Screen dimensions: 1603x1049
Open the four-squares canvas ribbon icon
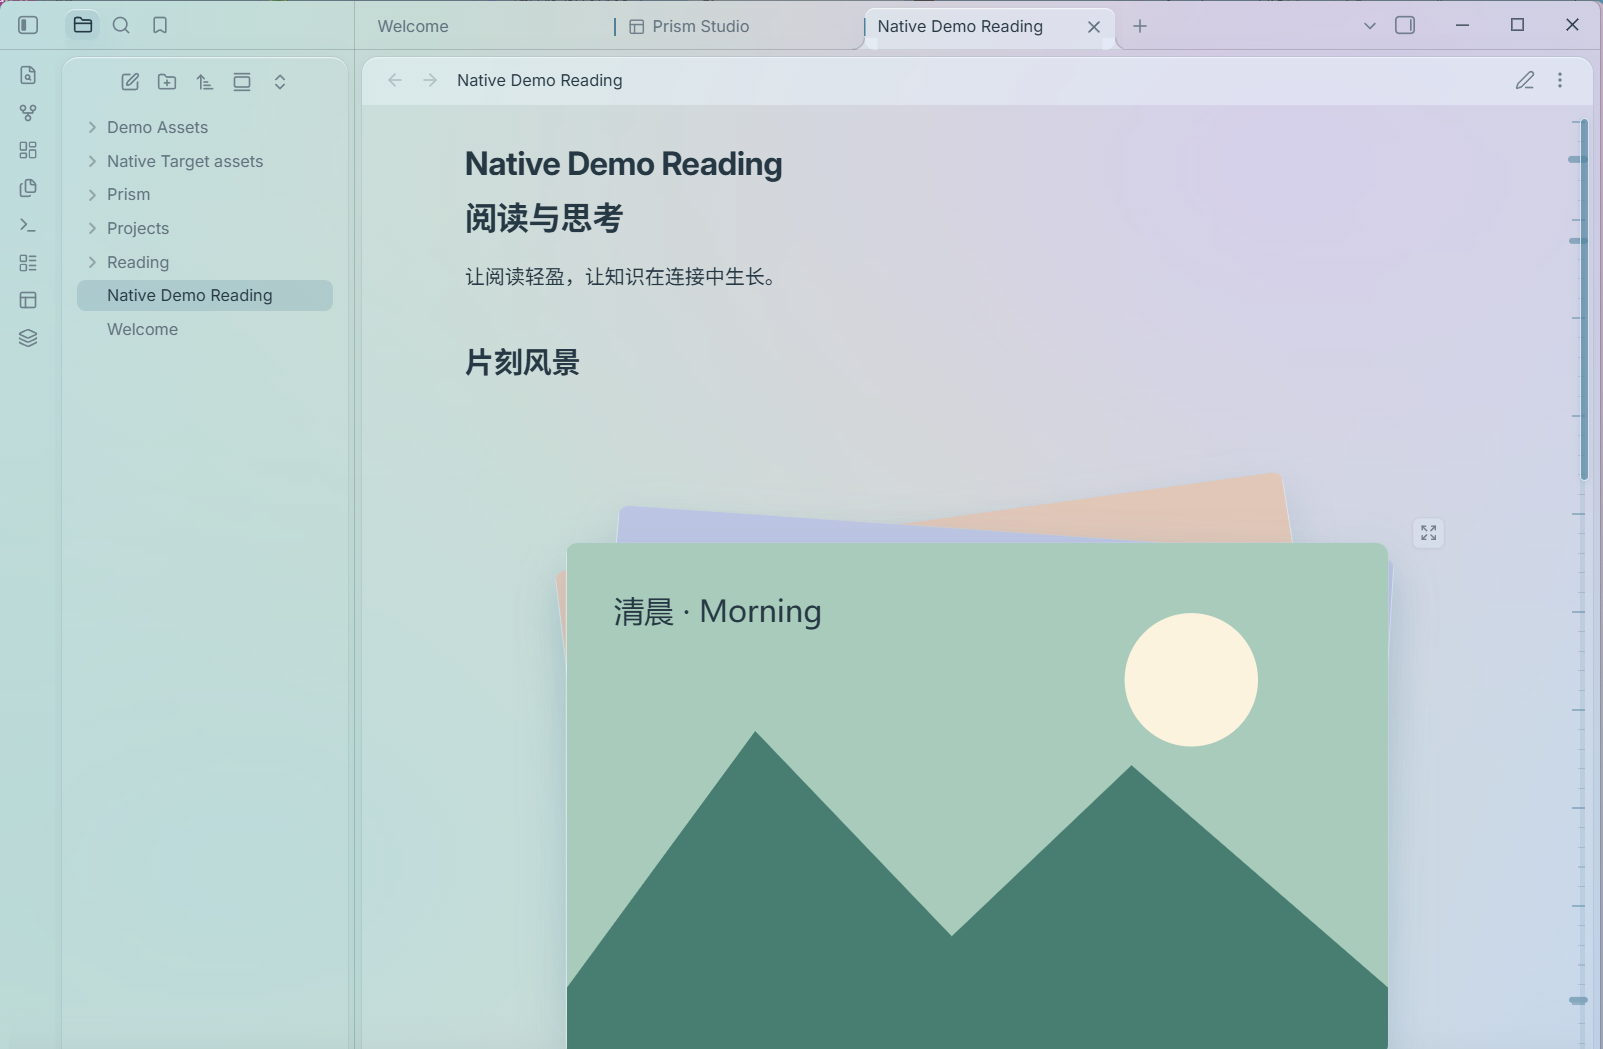click(28, 150)
